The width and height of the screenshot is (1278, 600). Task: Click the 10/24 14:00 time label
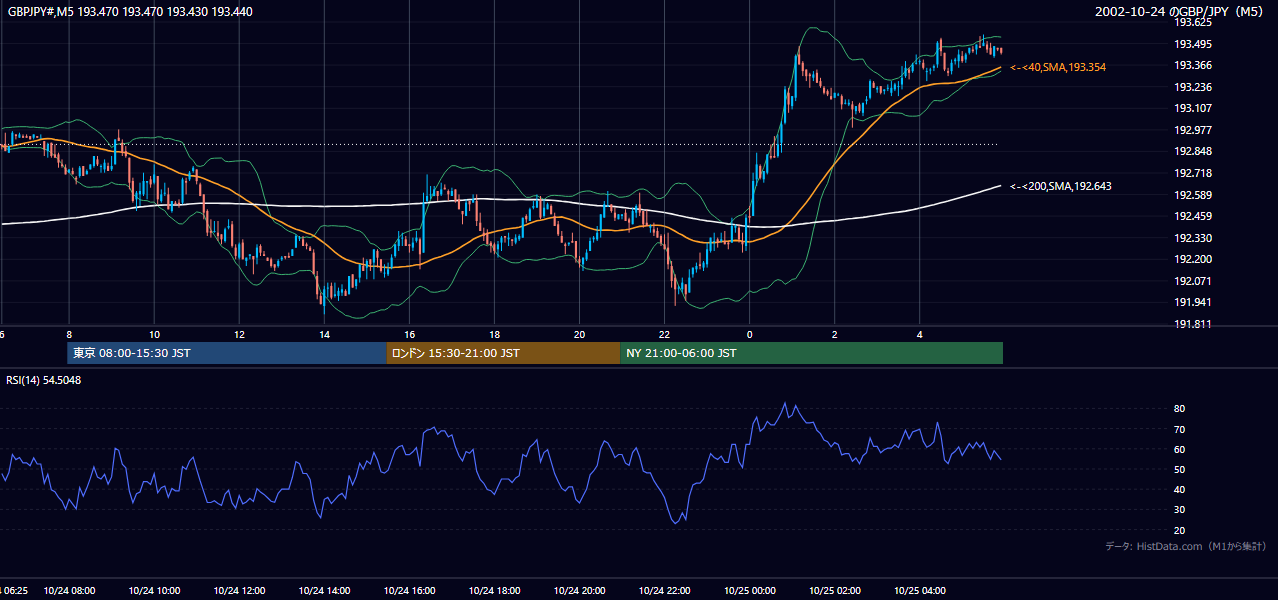[x=324, y=591]
